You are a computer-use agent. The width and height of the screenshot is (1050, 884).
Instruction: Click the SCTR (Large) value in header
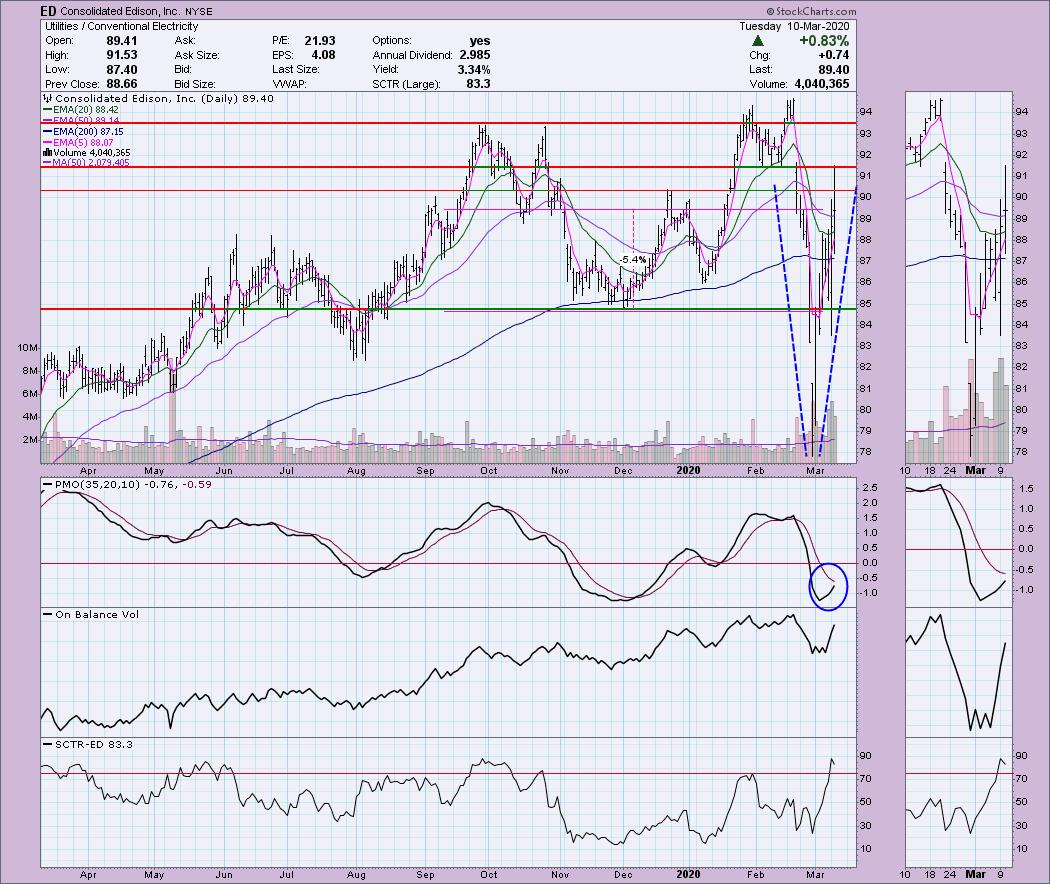[478, 84]
